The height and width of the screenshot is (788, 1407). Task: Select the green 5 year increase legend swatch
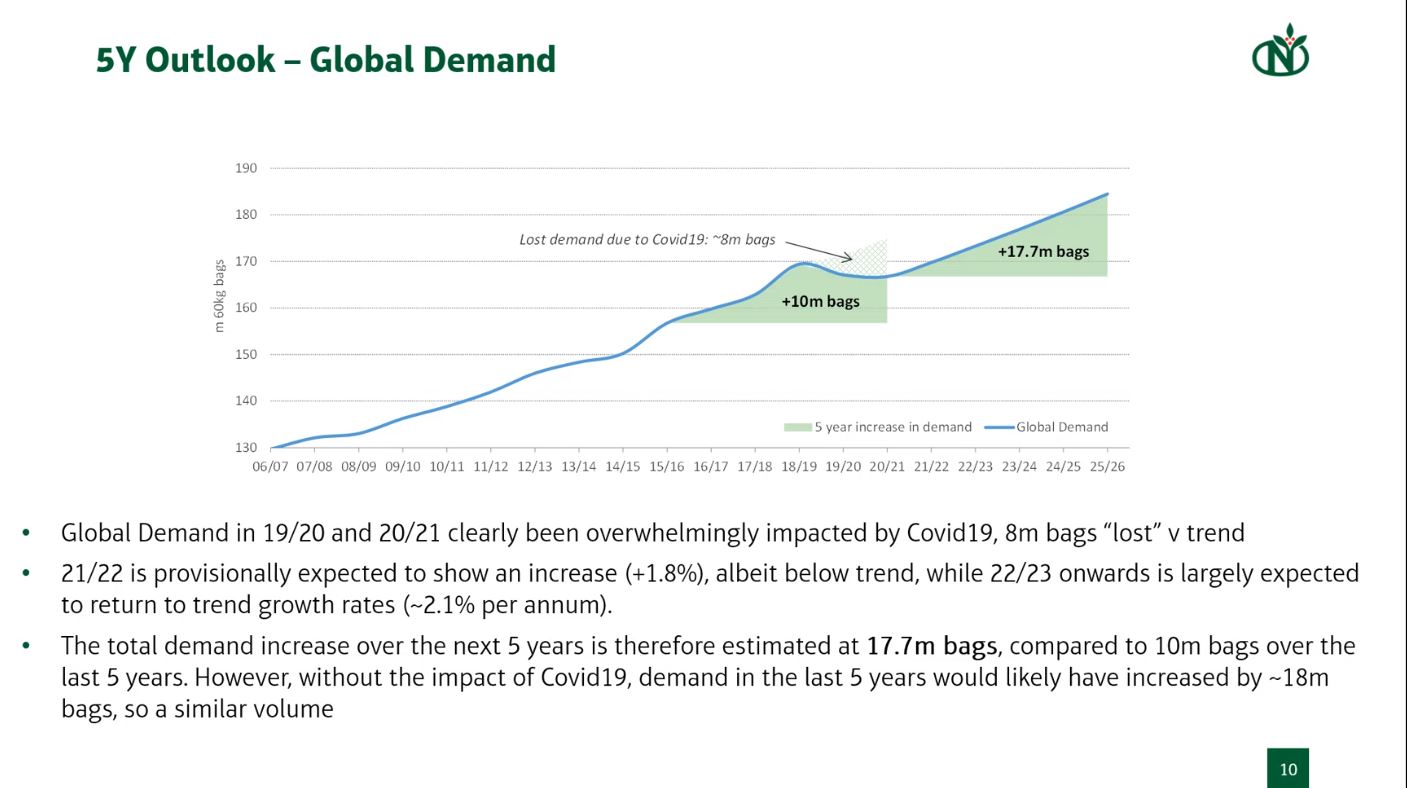click(x=797, y=427)
